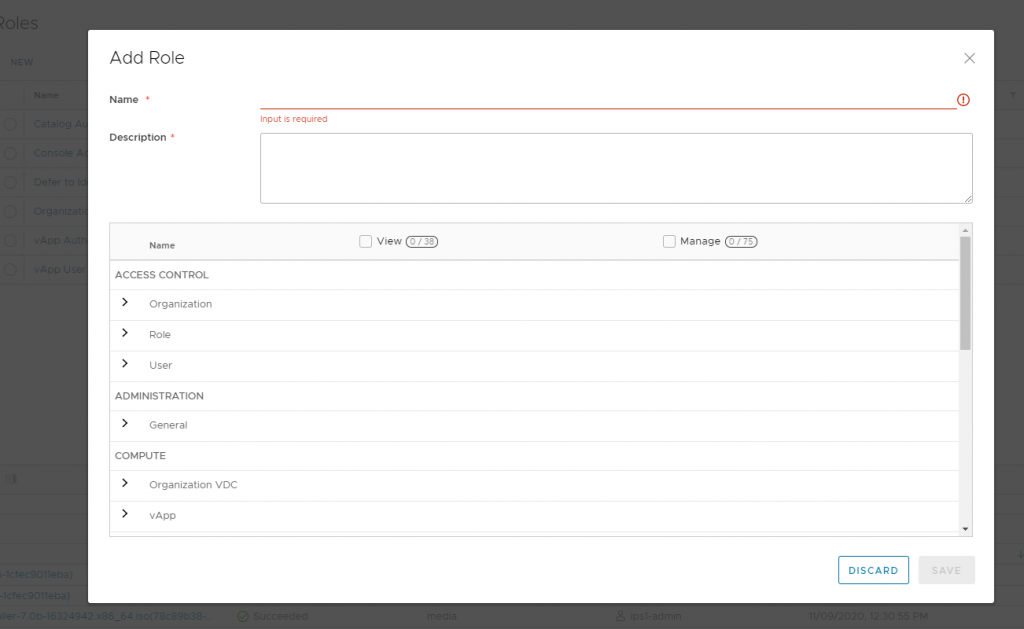Click the scrollbar up arrow

click(x=965, y=230)
